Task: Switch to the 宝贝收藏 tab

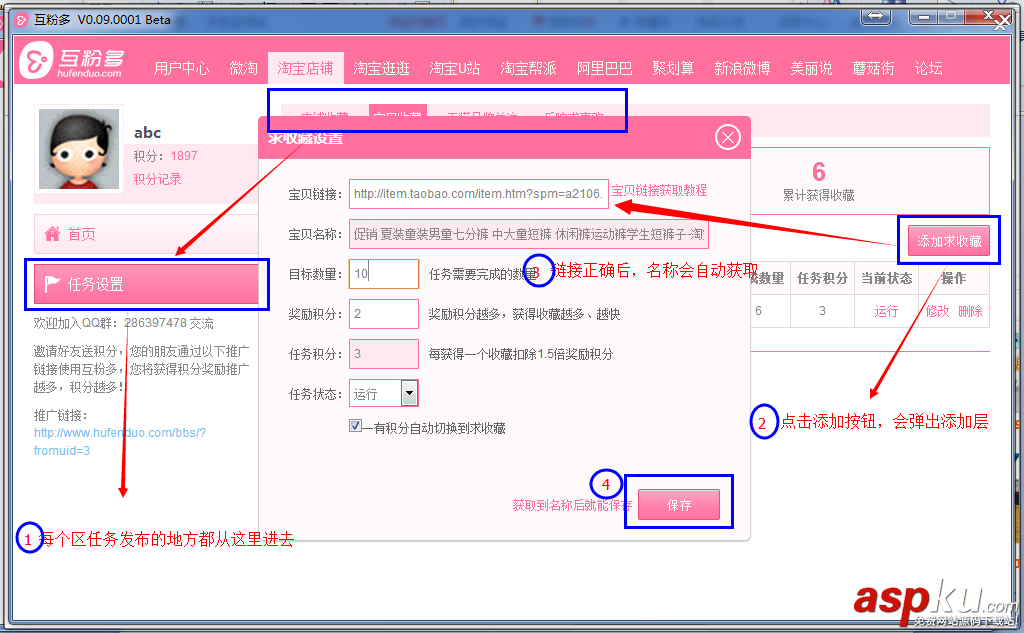Action: pos(399,112)
